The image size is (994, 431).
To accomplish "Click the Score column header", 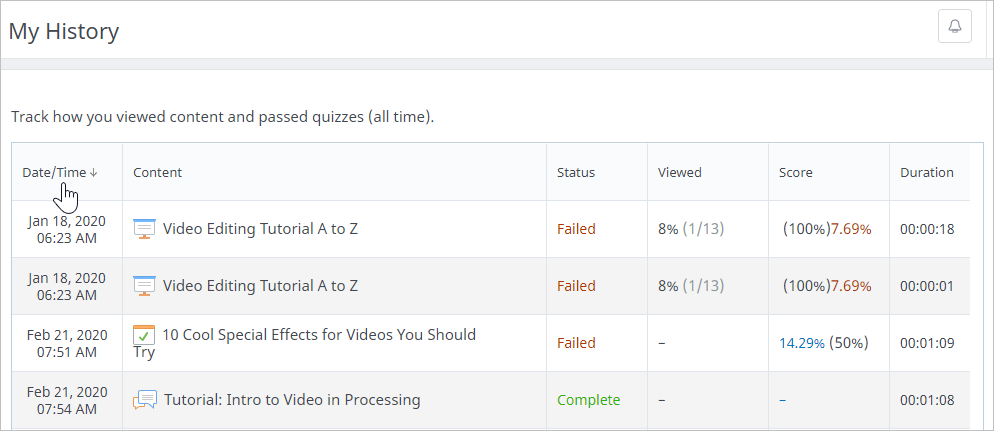I will (796, 172).
